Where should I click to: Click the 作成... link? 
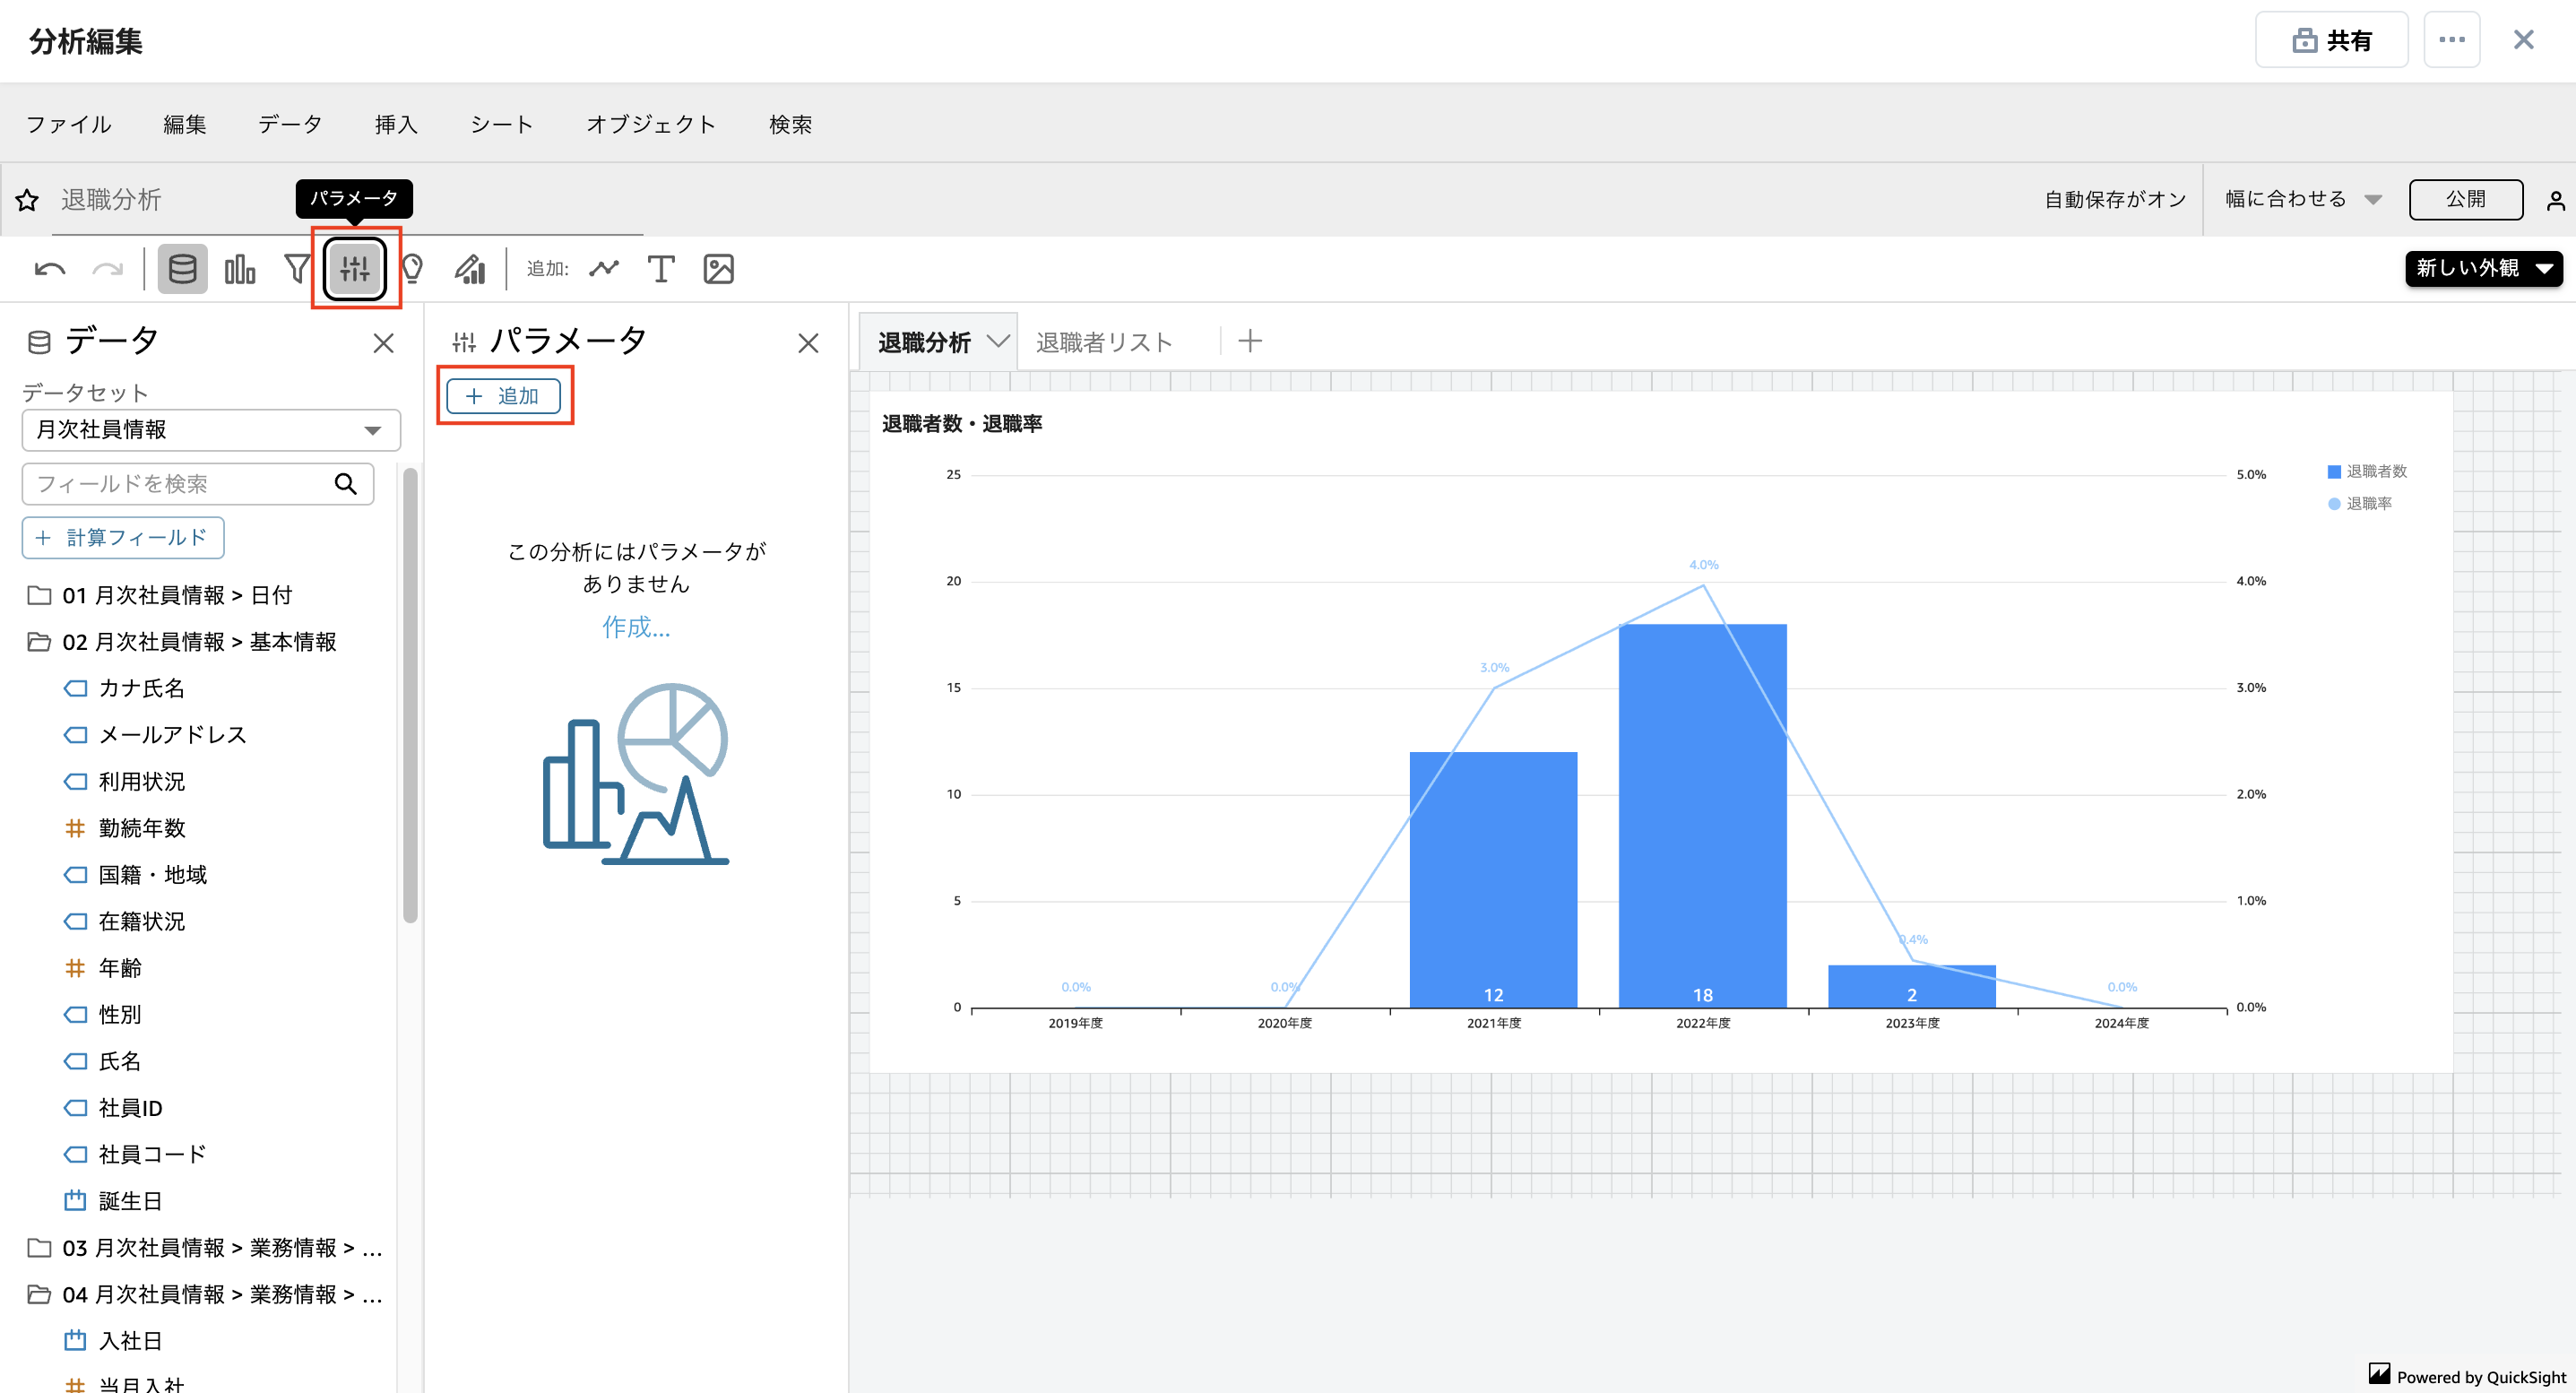[x=636, y=627]
